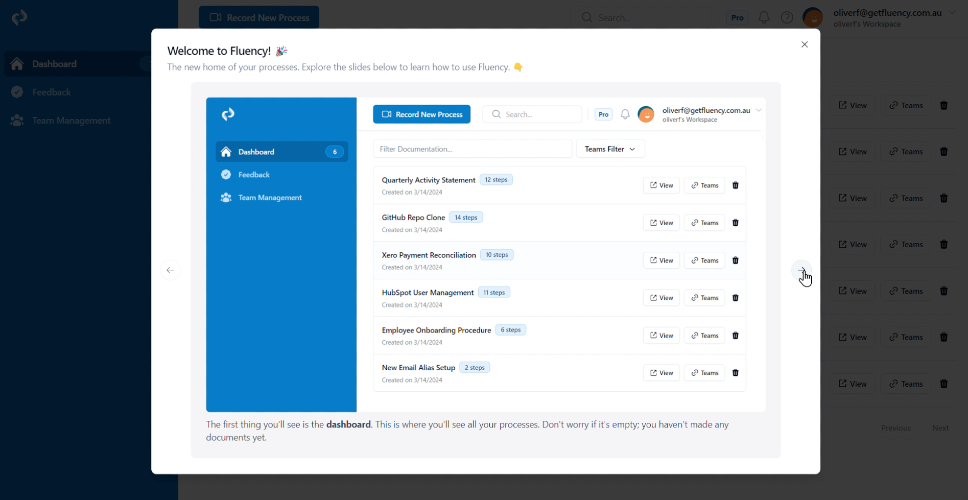Open the background help question mark icon
The width and height of the screenshot is (968, 500).
click(x=786, y=17)
